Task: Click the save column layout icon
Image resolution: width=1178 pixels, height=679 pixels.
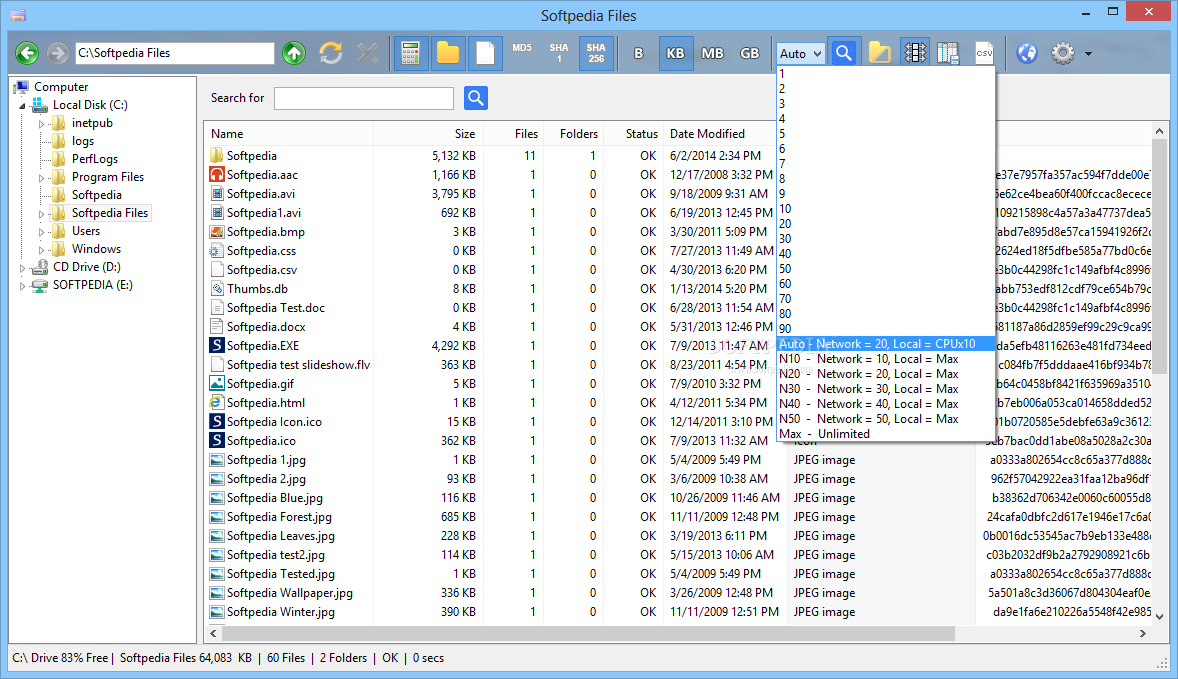Action: [948, 53]
